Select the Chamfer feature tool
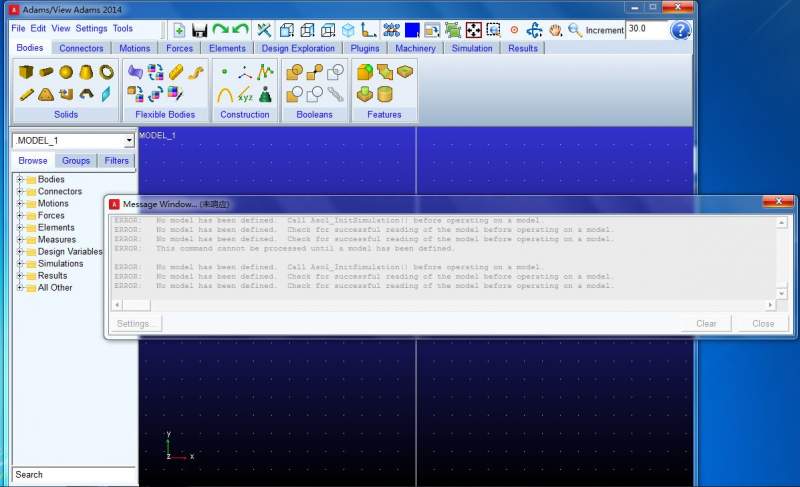Image resolution: width=800 pixels, height=487 pixels. (385, 72)
